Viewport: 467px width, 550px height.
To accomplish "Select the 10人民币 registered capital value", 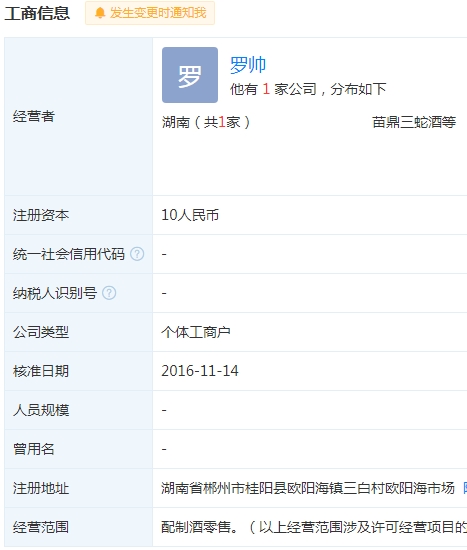I will tap(190, 215).
